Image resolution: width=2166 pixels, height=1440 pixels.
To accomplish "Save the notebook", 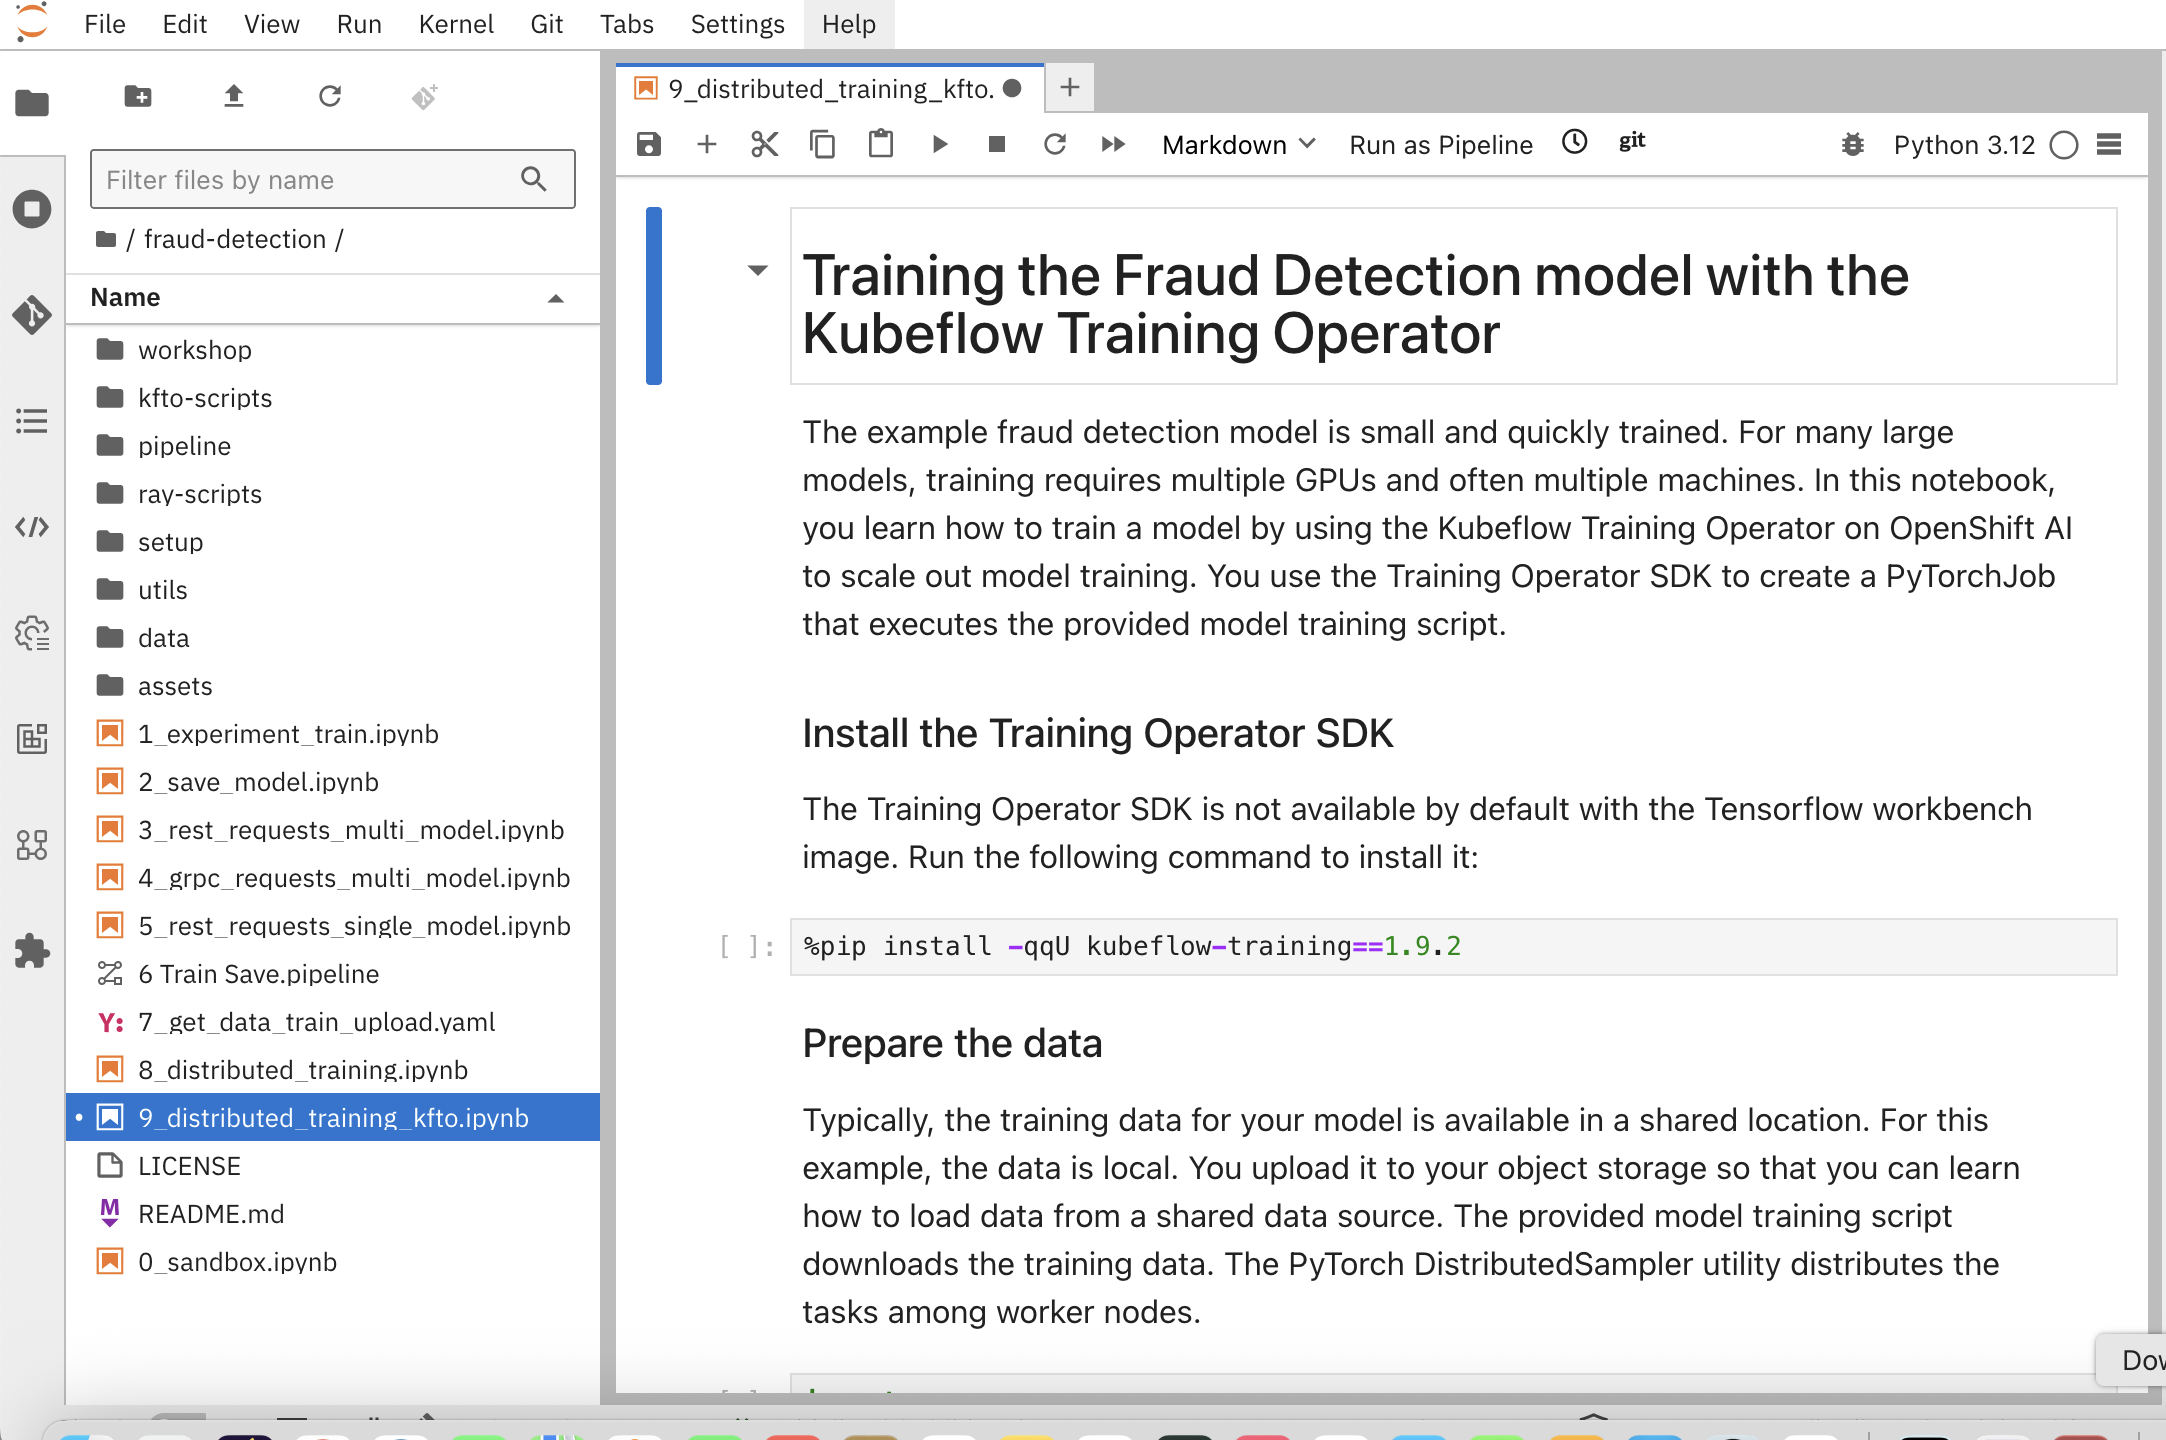I will (649, 145).
